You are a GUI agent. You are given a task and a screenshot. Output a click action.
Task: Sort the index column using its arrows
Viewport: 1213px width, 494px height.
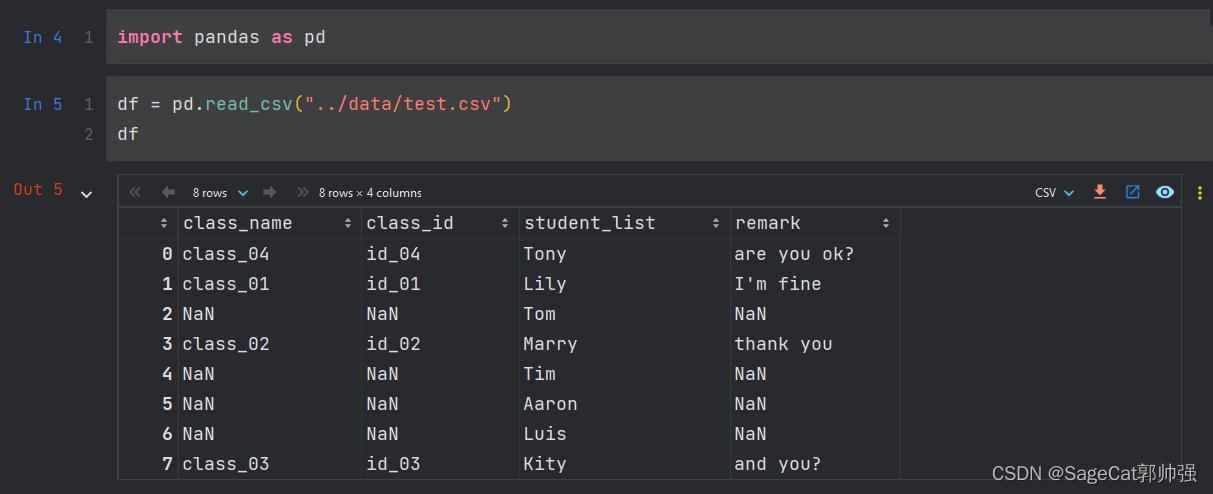[x=164, y=223]
